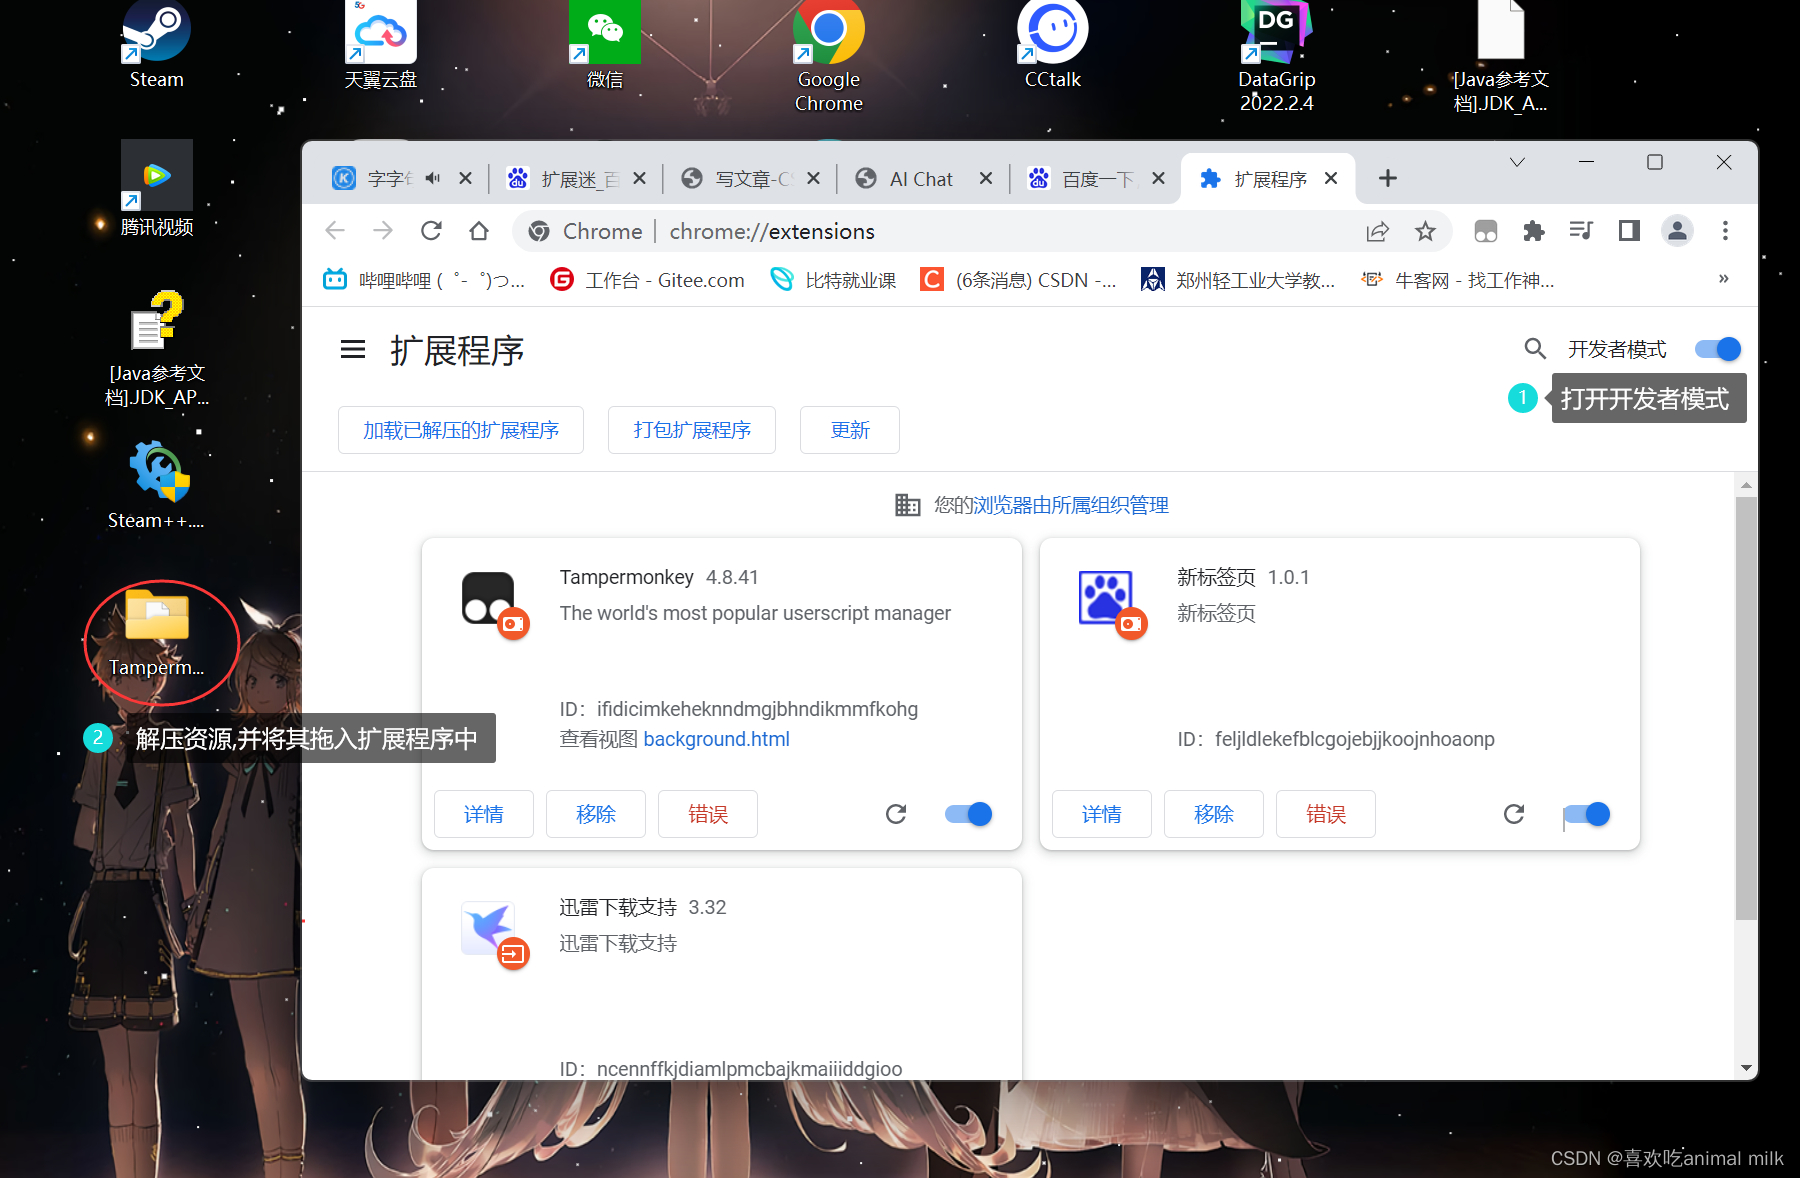Show more bookmarks with the chevron

click(1724, 279)
